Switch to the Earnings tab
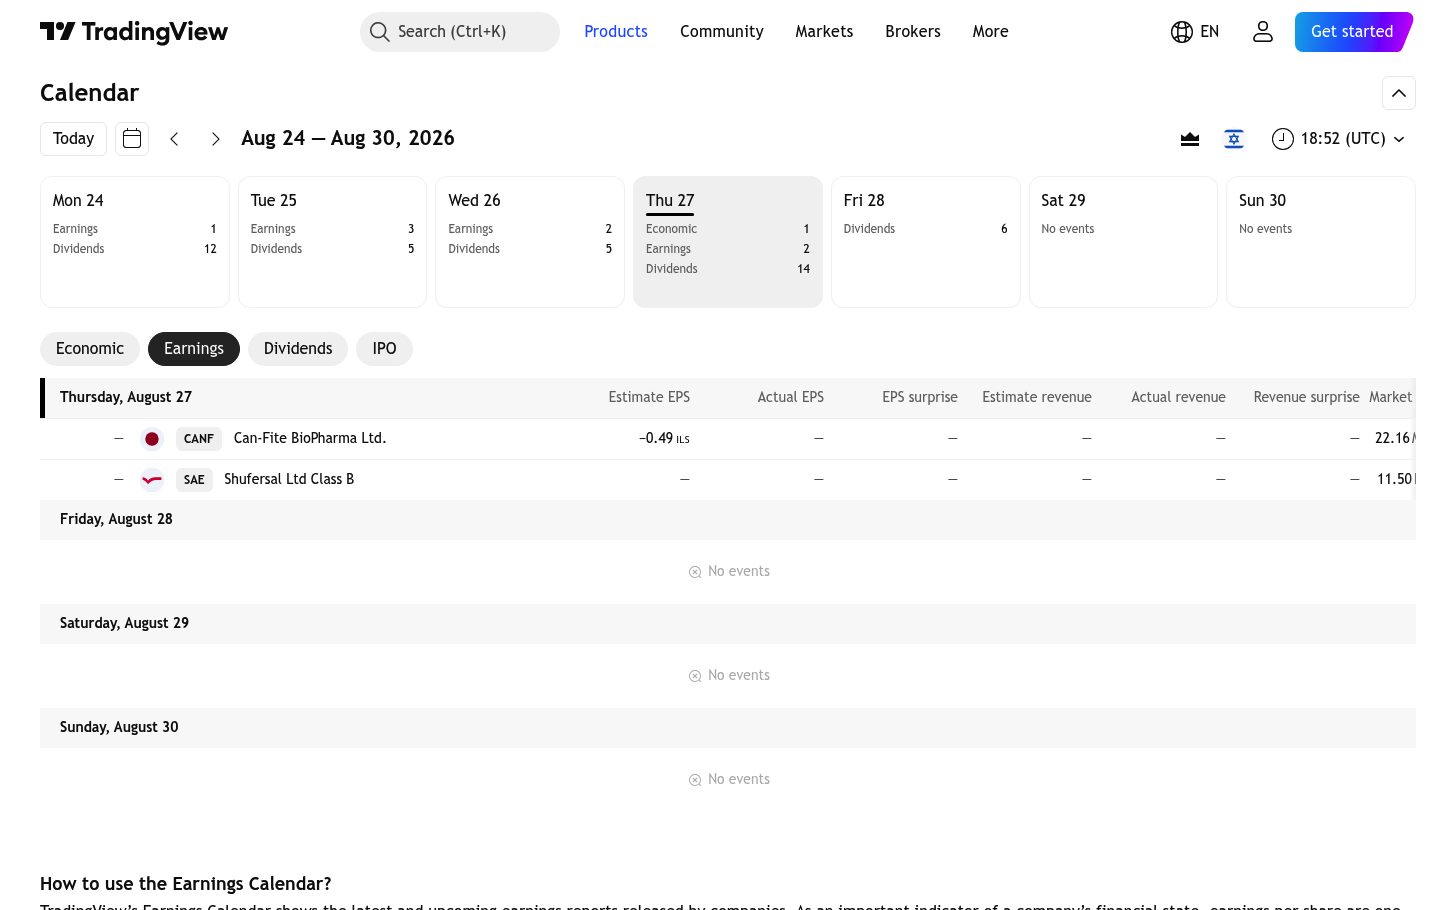This screenshot has width=1456, height=910. coord(194,349)
